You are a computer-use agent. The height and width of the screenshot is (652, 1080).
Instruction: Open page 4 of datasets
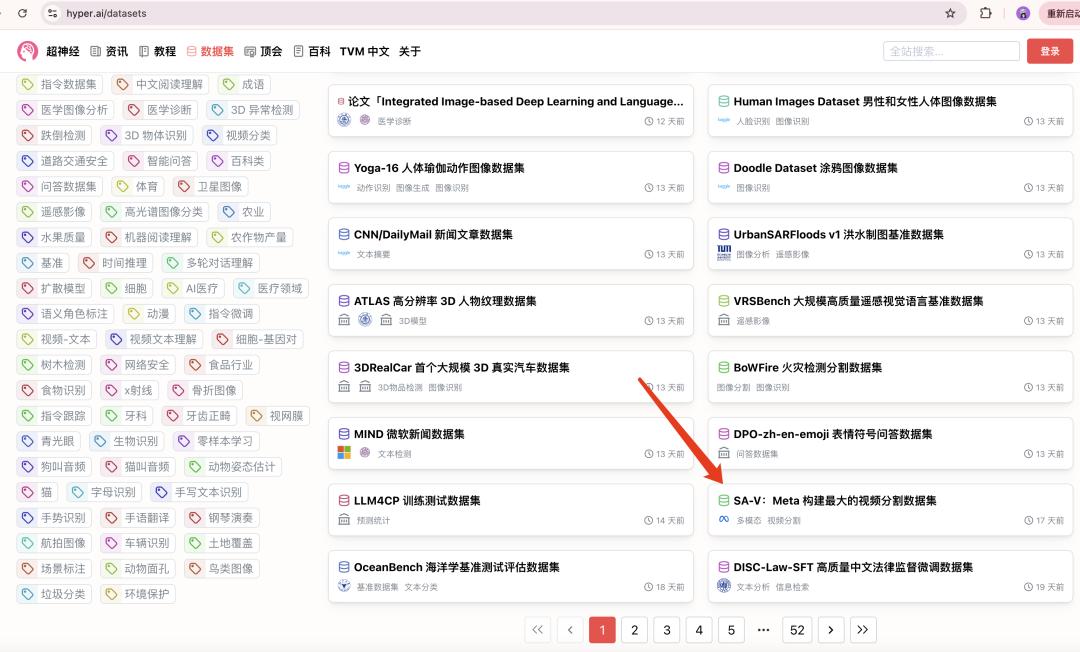(699, 629)
